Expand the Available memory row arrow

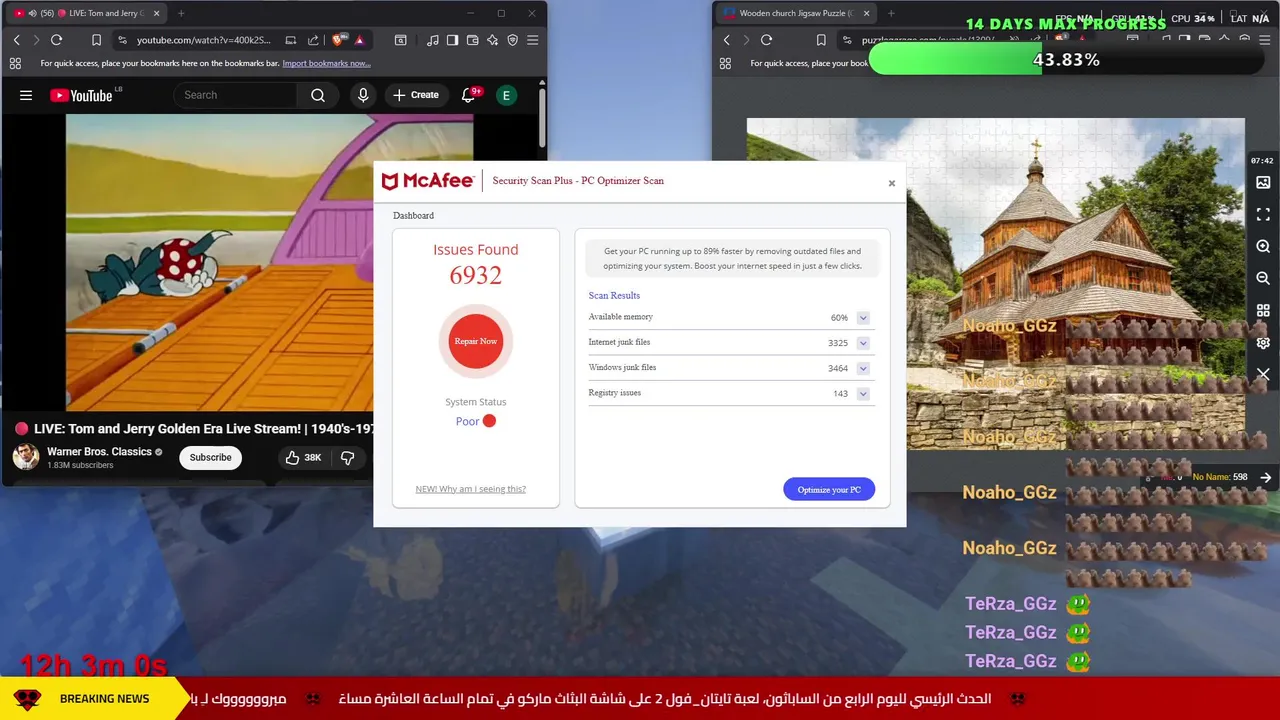tap(863, 318)
